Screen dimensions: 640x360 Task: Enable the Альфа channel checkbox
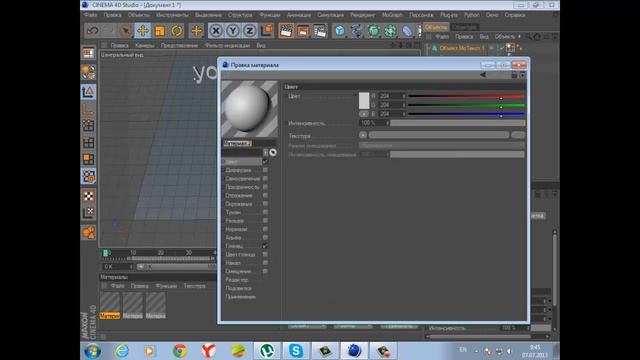[265, 238]
